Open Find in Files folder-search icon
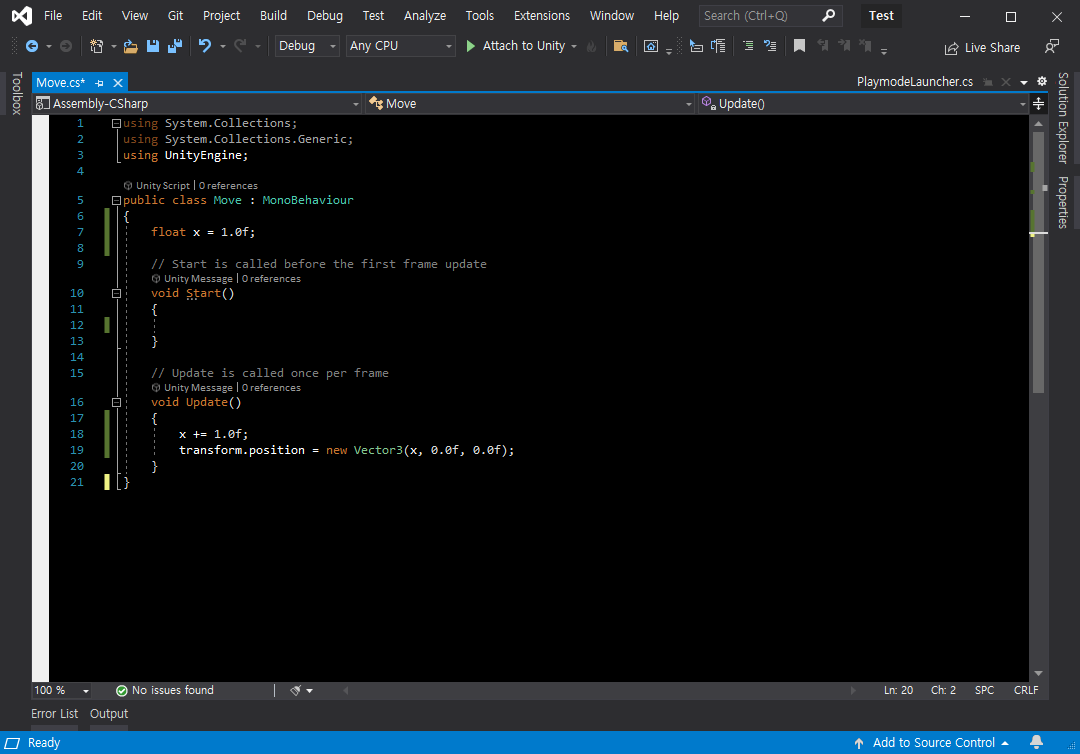Screen dimensions: 1080x754 (621, 46)
